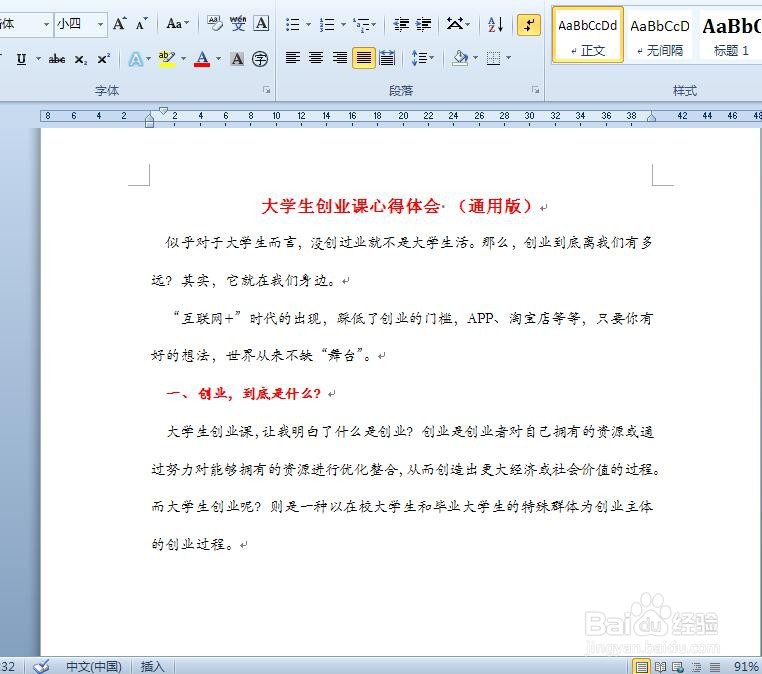Click the Clear Formatting eraser icon

pos(214,23)
